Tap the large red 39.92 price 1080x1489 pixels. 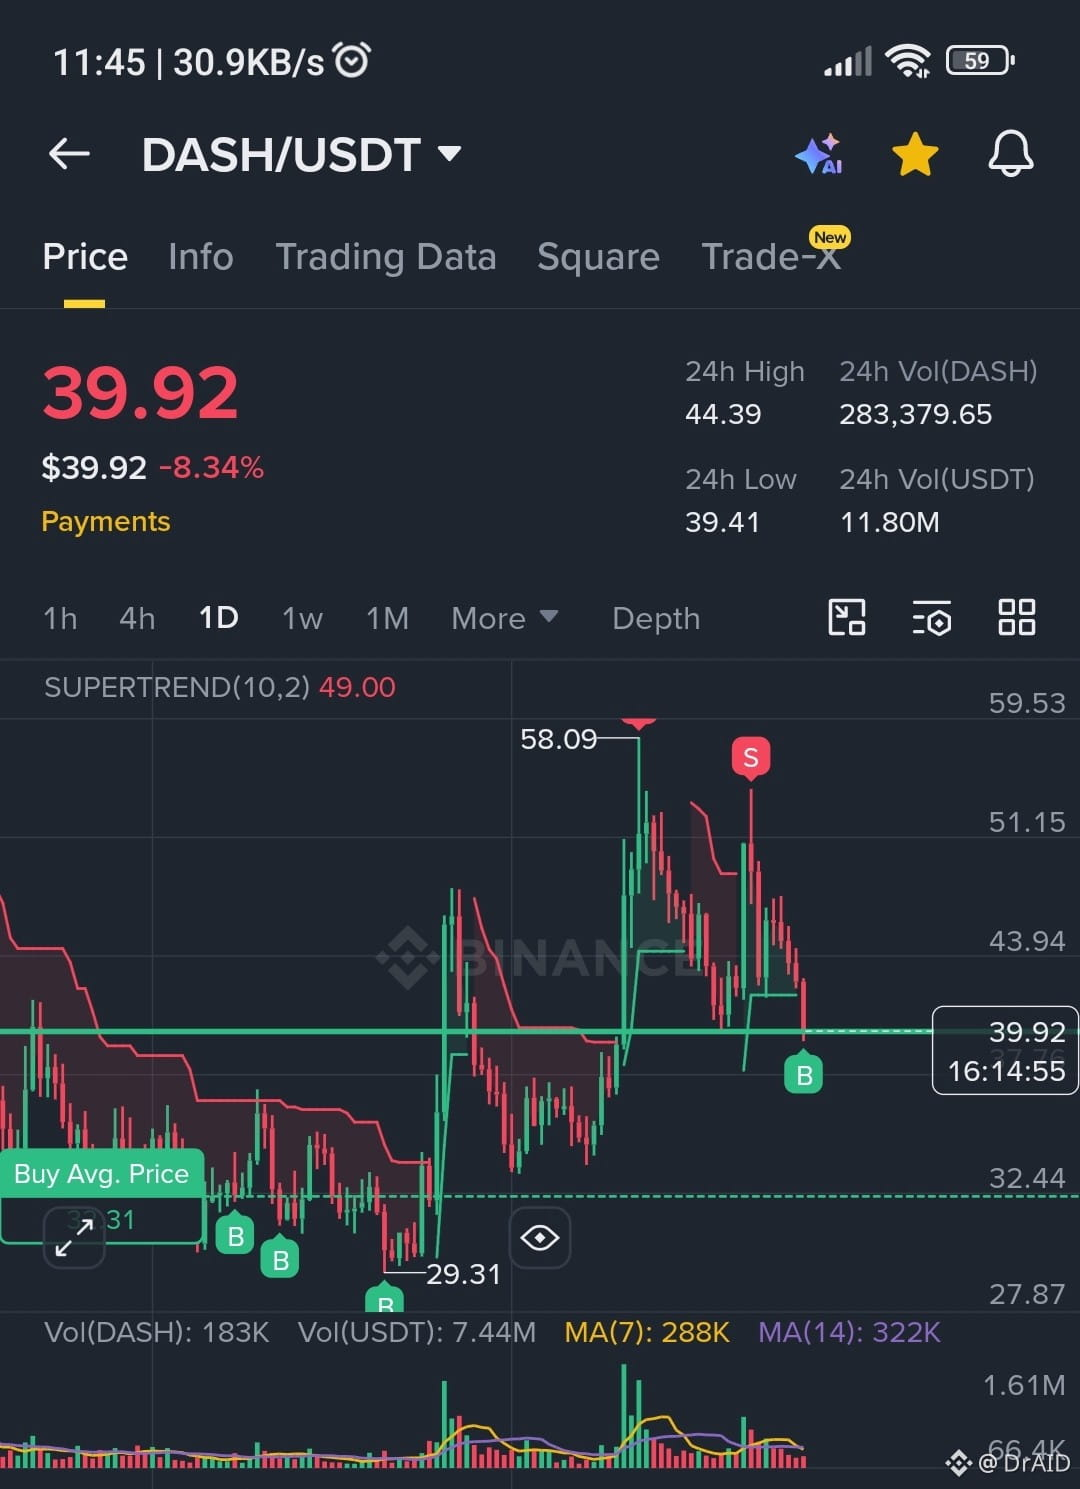coord(141,393)
